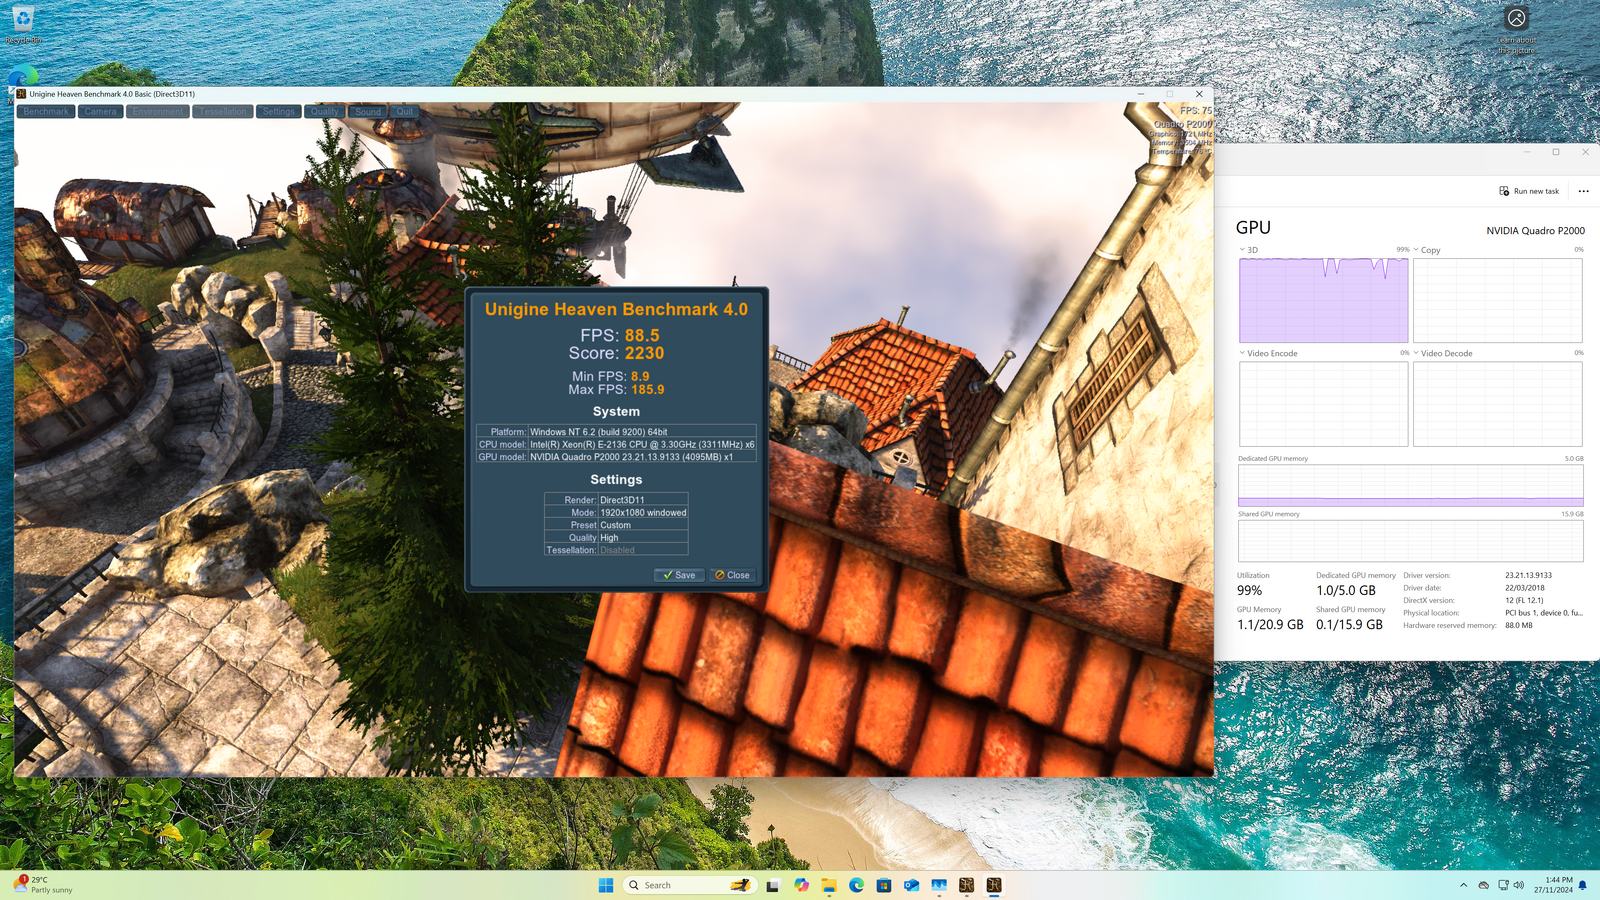Expand the Copy graph engine dropdown

pyautogui.click(x=1416, y=250)
